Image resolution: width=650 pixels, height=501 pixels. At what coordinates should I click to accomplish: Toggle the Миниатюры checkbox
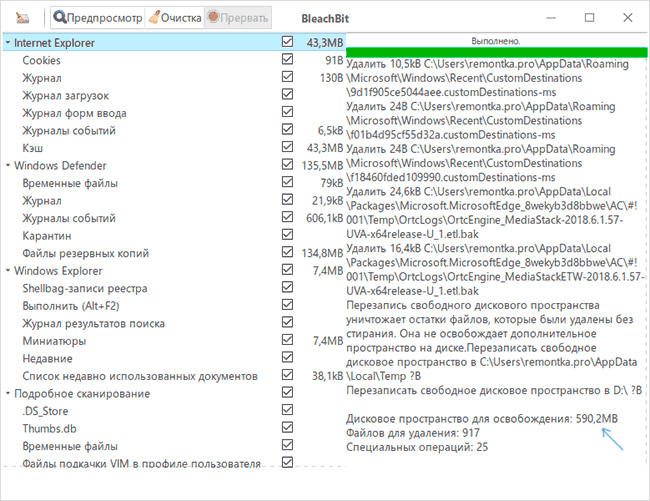(287, 340)
